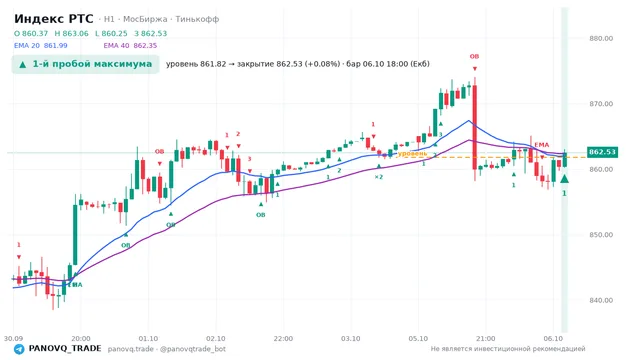640x360 pixels.
Task: Click the PANOVQ_TRADE brand name
Action: coord(65,349)
